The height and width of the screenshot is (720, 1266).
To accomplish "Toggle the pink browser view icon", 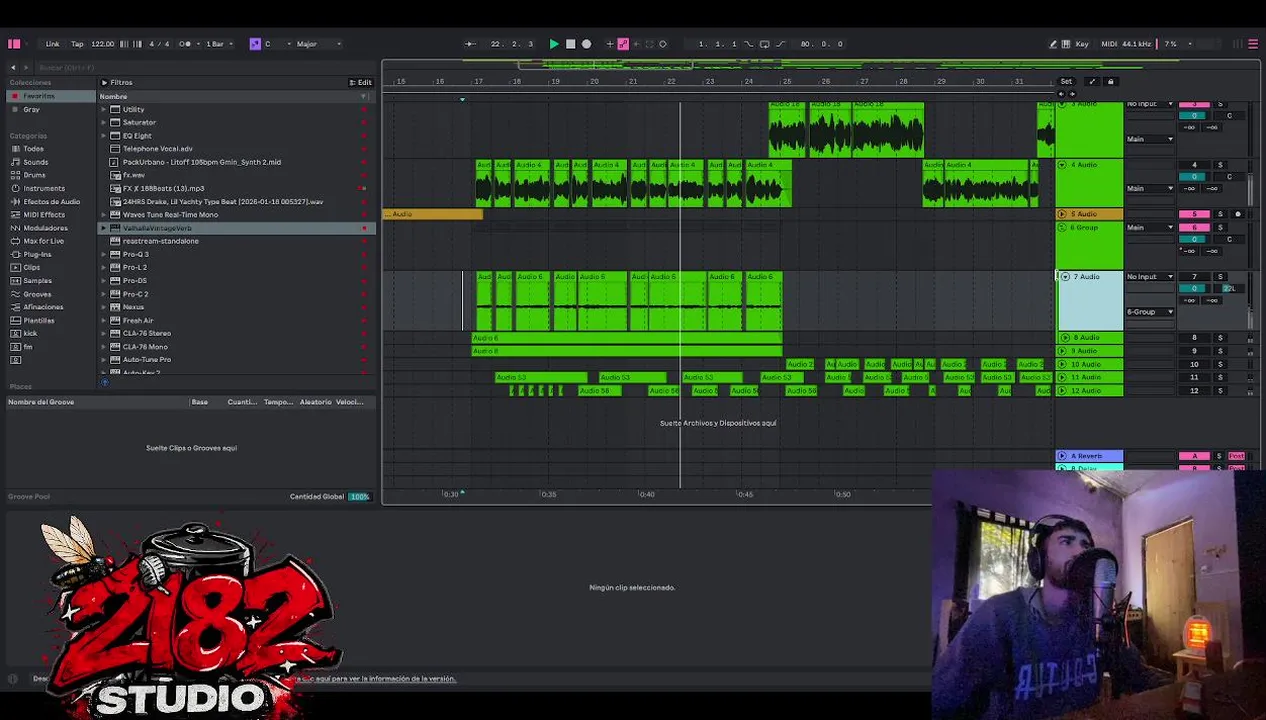I will point(14,44).
